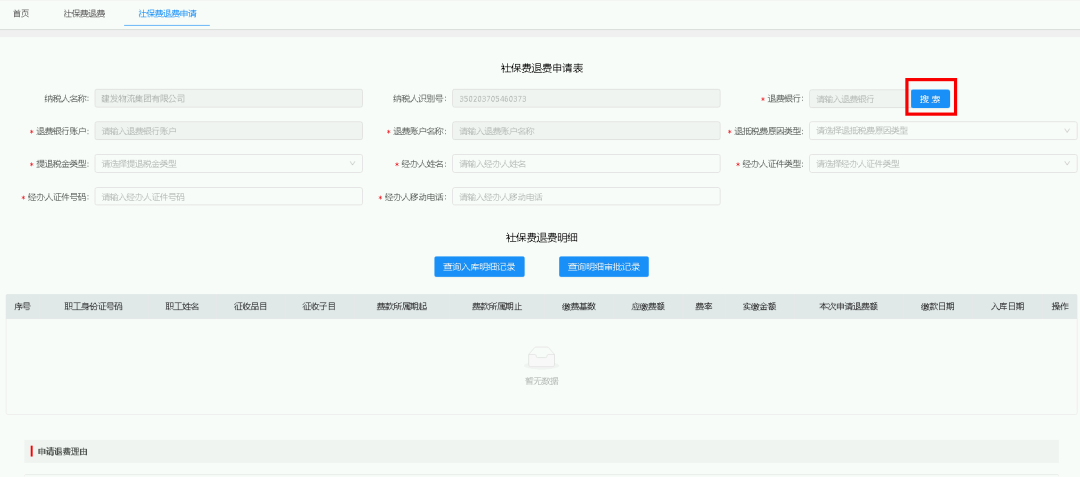This screenshot has height=477, width=1080.
Task: Click the 经办人移动电话 input field
Action: [x=586, y=197]
